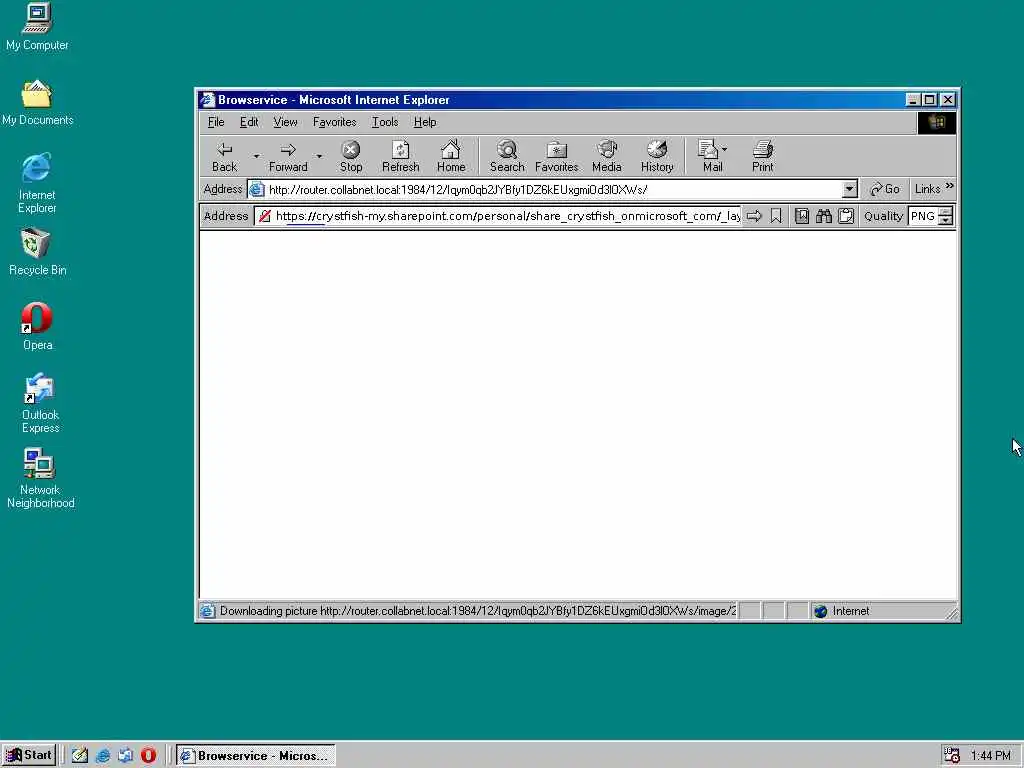This screenshot has height=768, width=1024.
Task: Select the Internet Explorer desktop icon
Action: tap(37, 184)
